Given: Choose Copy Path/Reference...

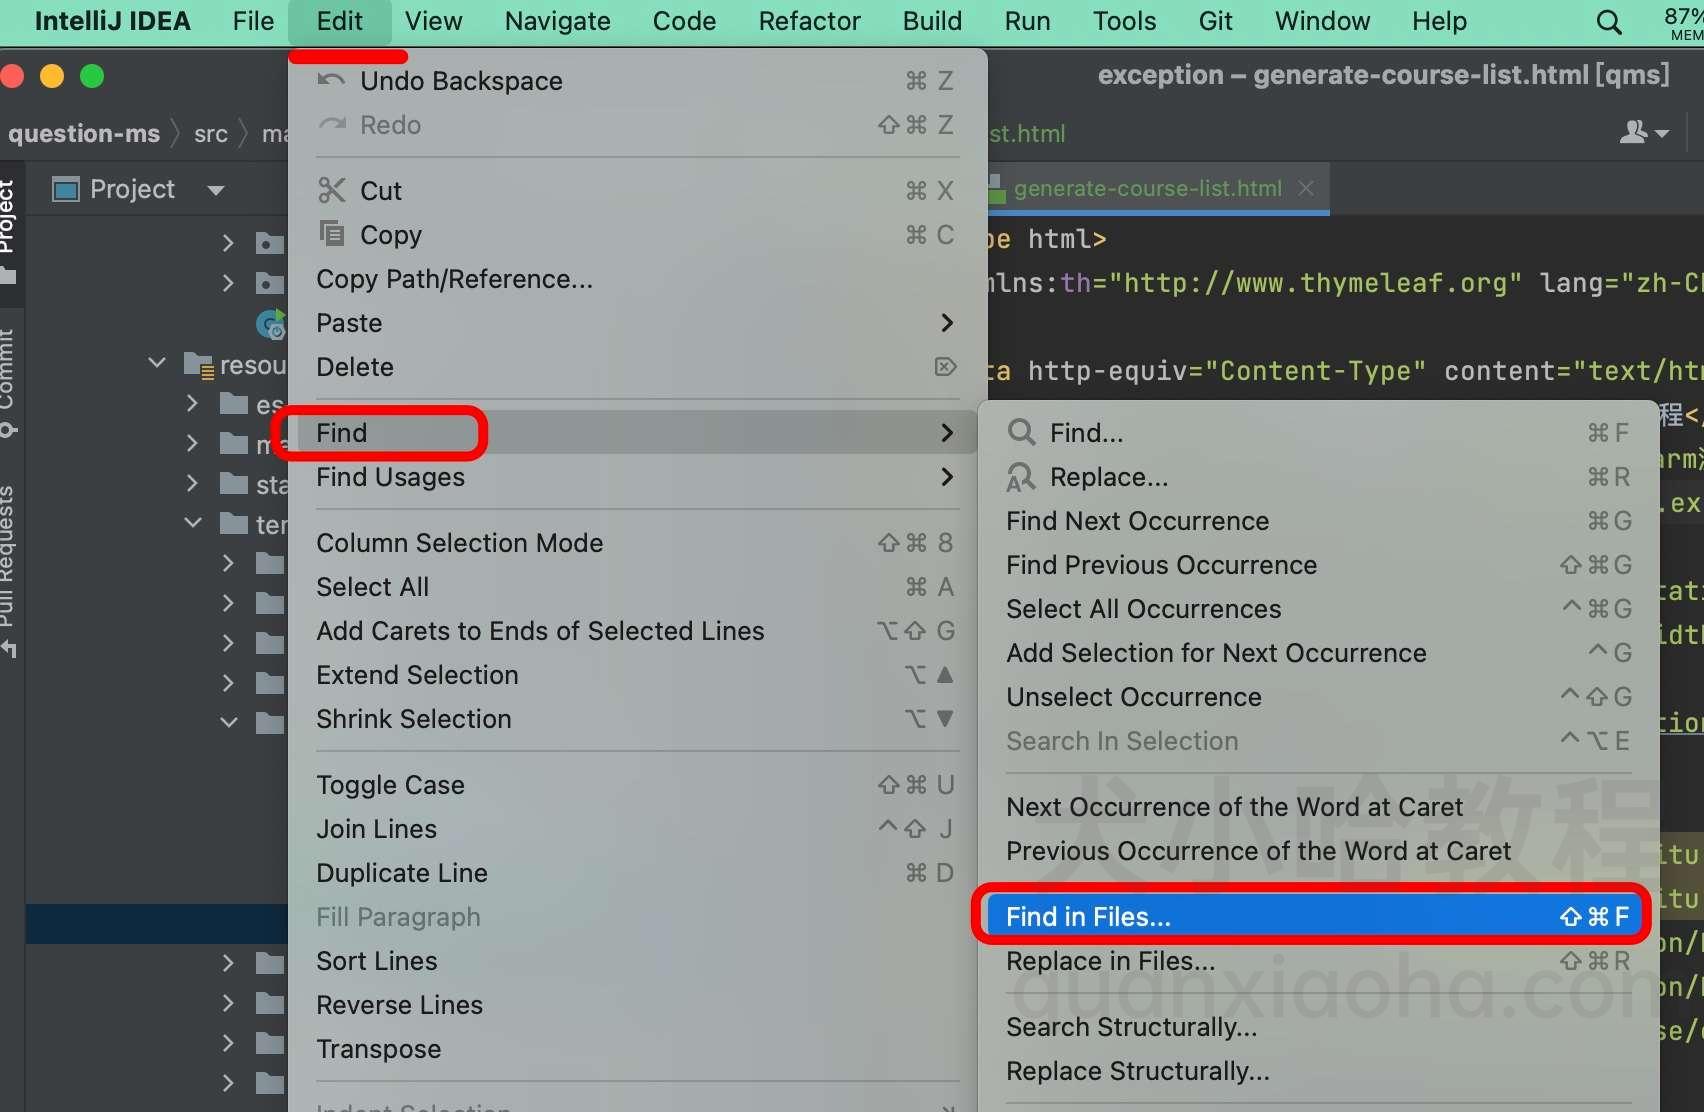Looking at the screenshot, I should pyautogui.click(x=635, y=279).
